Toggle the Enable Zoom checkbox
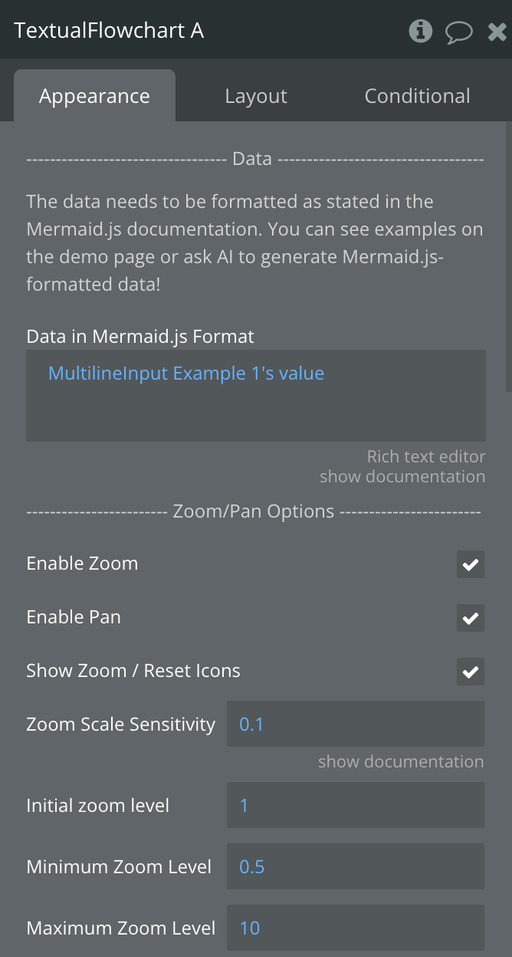 (471, 564)
